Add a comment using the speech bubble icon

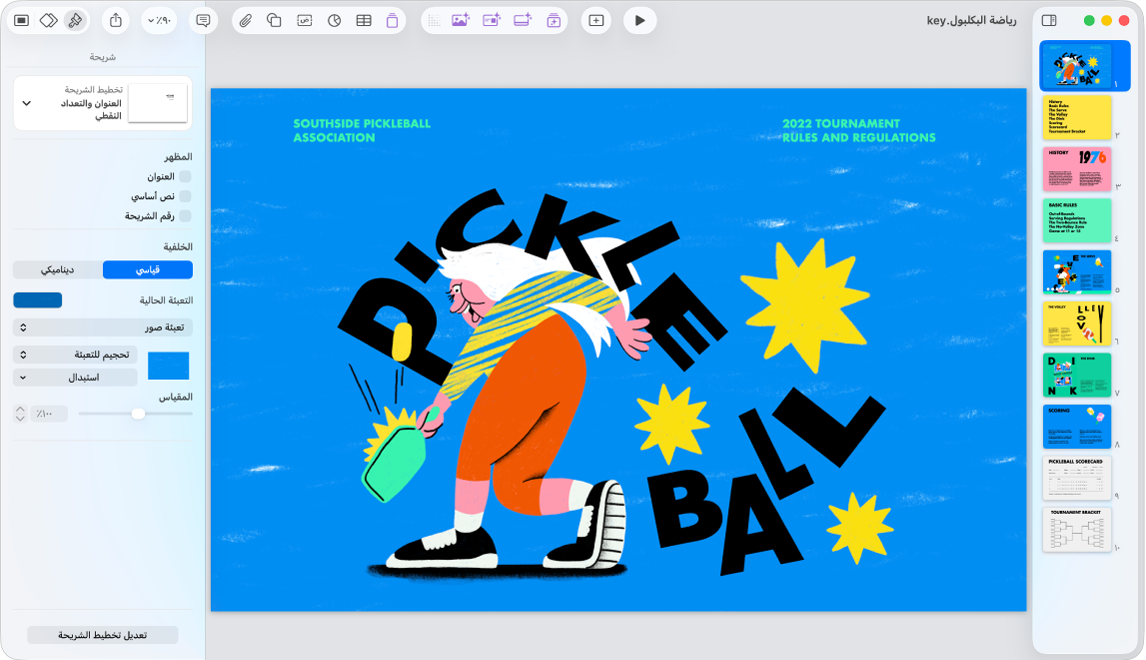(x=203, y=20)
